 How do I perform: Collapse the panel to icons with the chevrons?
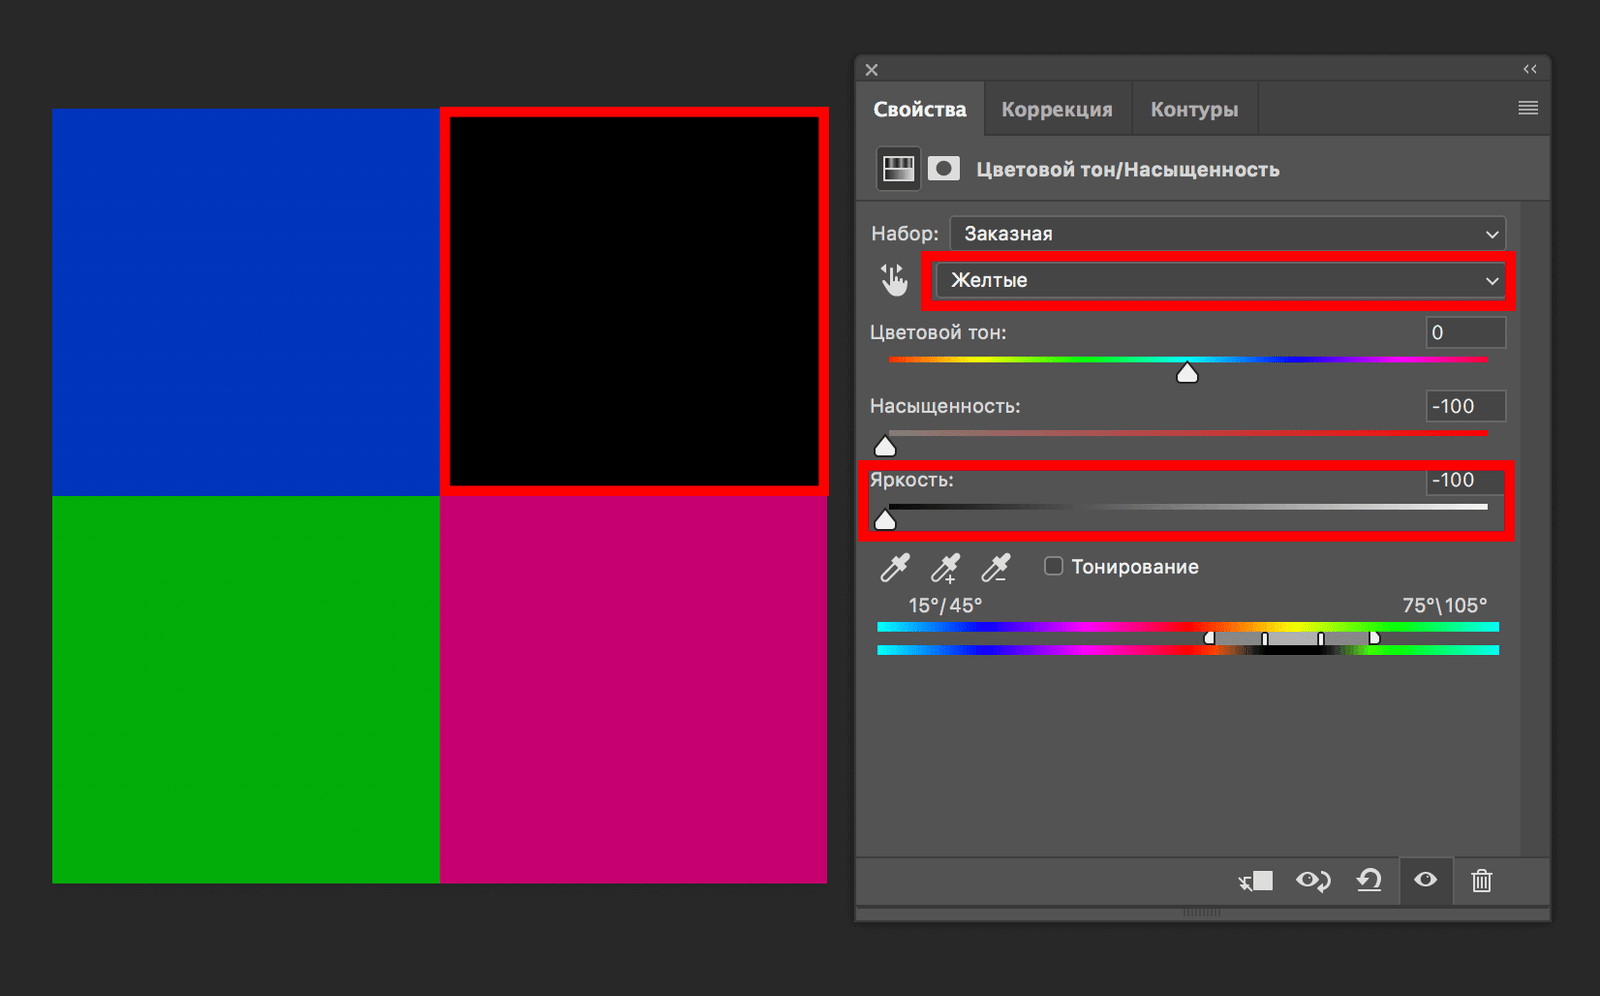point(1530,69)
